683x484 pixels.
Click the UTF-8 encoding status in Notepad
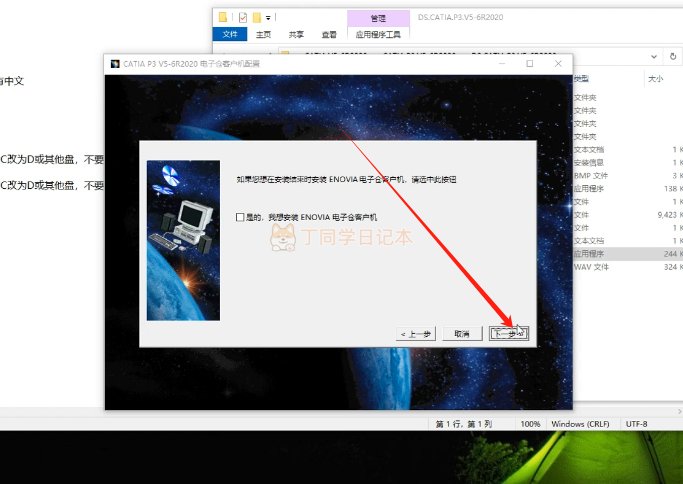click(636, 424)
